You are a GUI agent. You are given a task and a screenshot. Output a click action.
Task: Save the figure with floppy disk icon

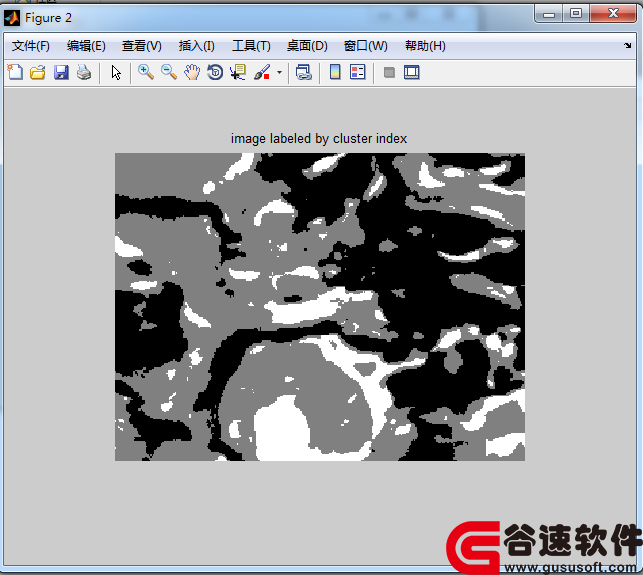[x=61, y=73]
